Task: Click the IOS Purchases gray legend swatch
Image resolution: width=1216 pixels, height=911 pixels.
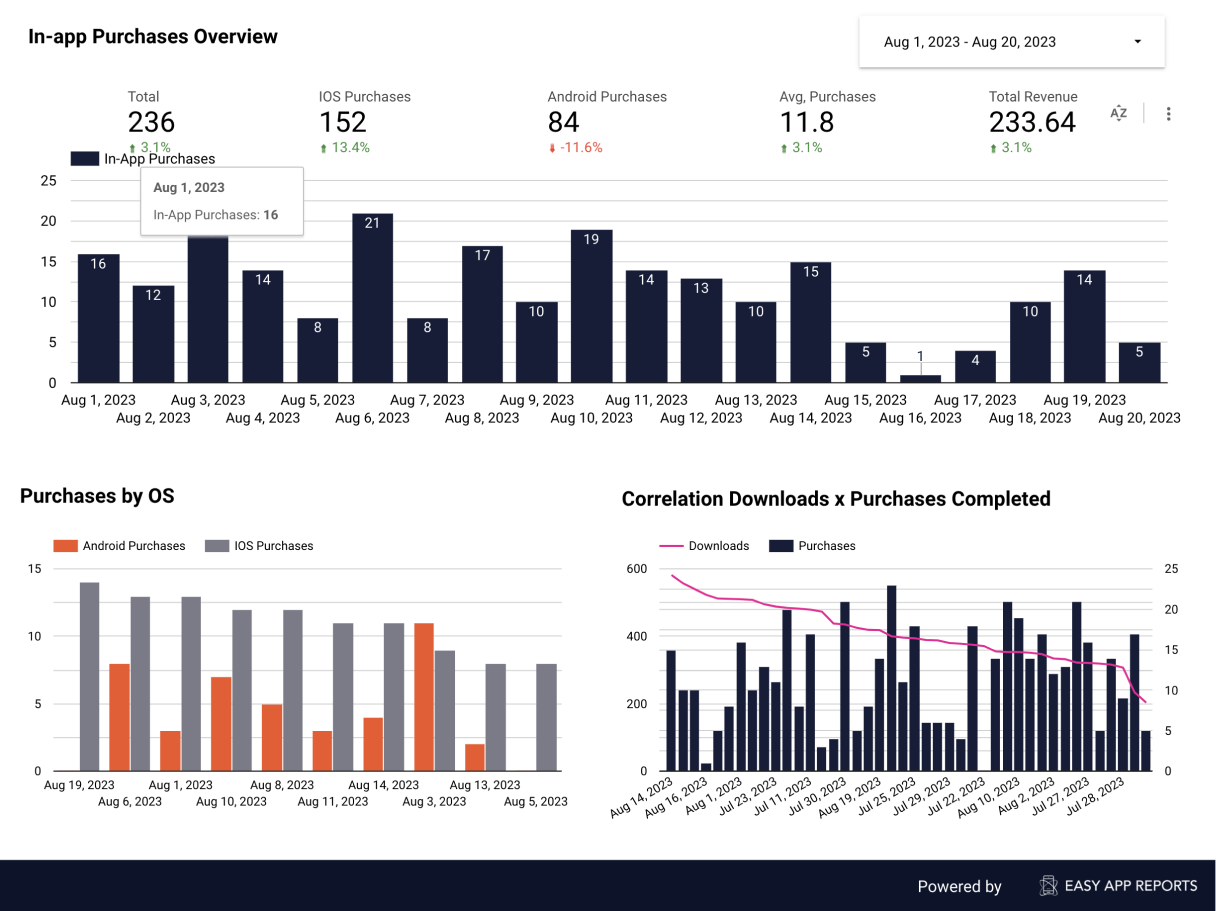Action: tap(217, 546)
